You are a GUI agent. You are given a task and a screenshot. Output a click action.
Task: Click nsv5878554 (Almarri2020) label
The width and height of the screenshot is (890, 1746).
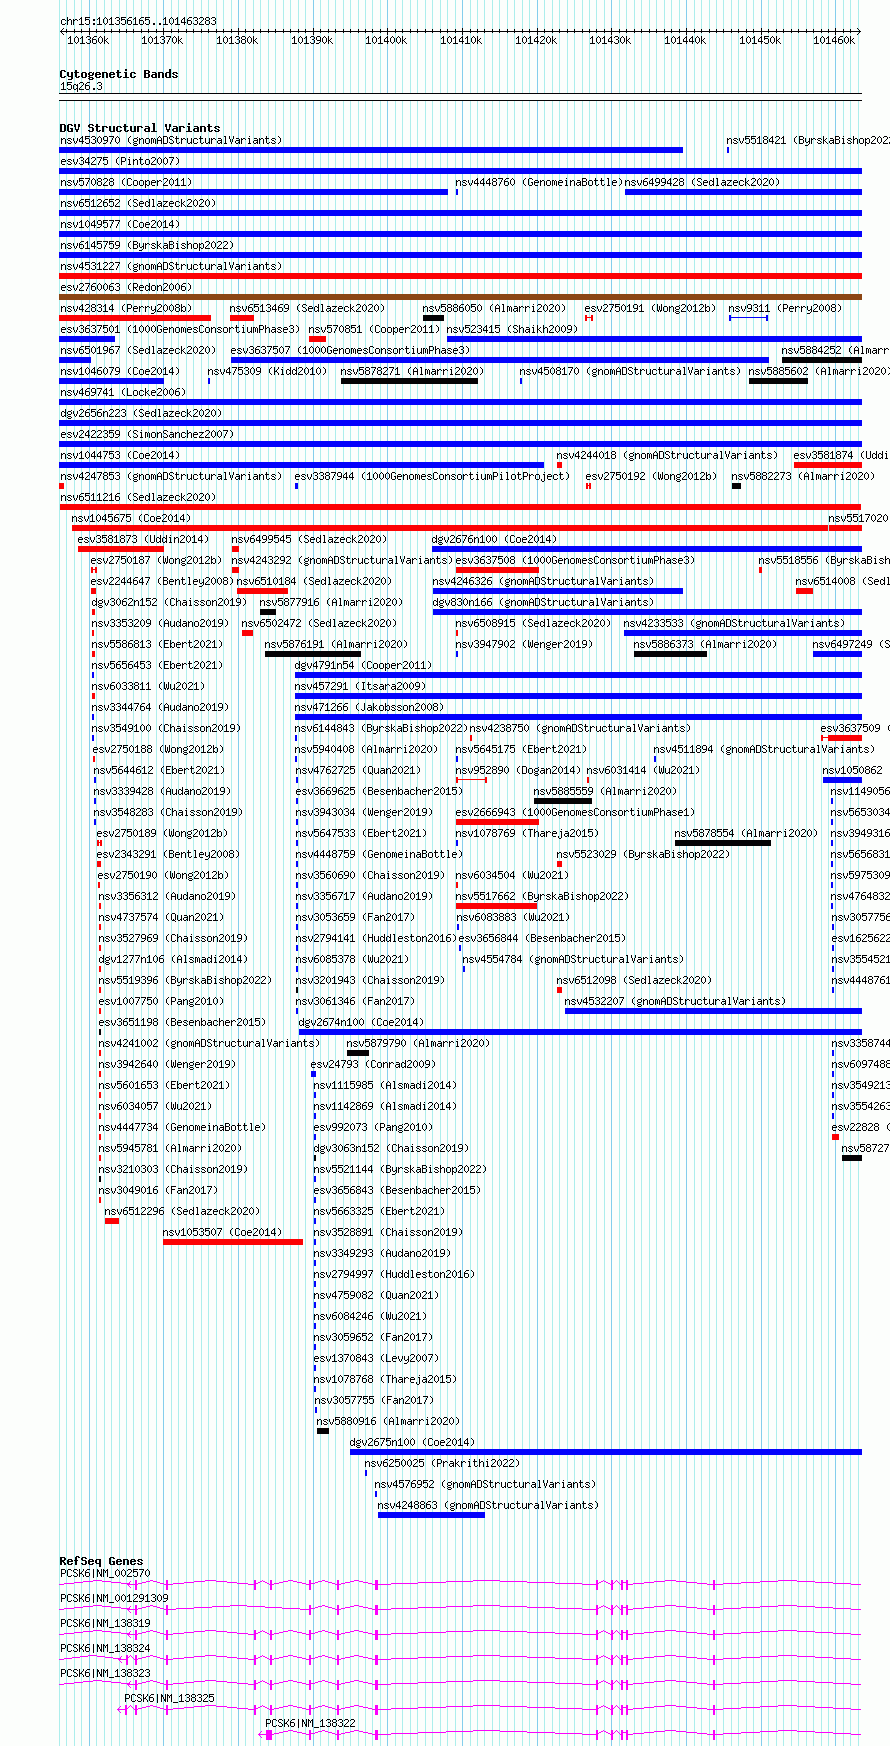click(x=747, y=833)
